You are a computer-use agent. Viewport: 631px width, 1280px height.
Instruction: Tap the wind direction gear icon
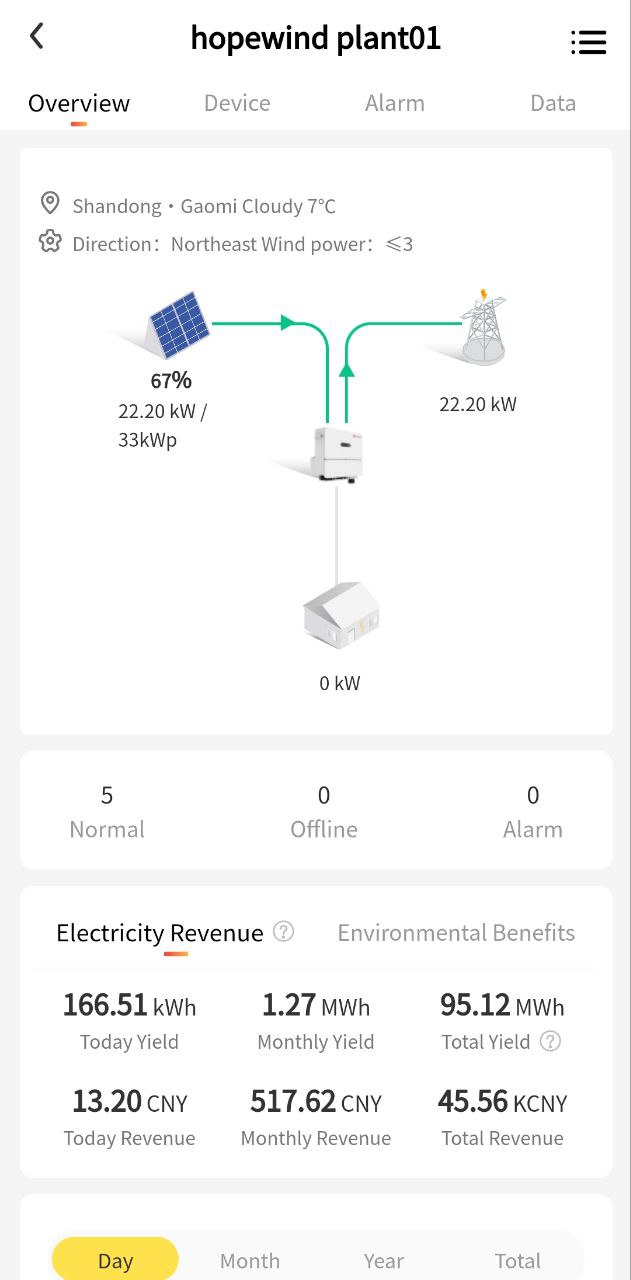pyautogui.click(x=50, y=242)
